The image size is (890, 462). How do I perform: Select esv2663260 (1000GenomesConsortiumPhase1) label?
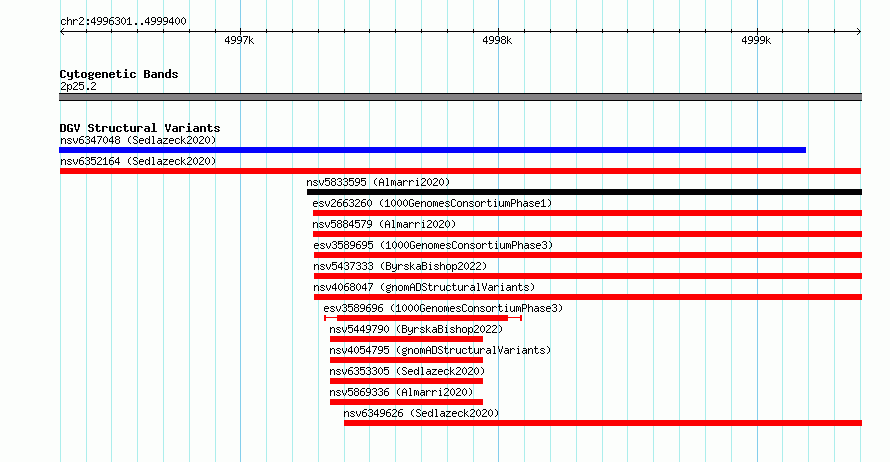[432, 203]
